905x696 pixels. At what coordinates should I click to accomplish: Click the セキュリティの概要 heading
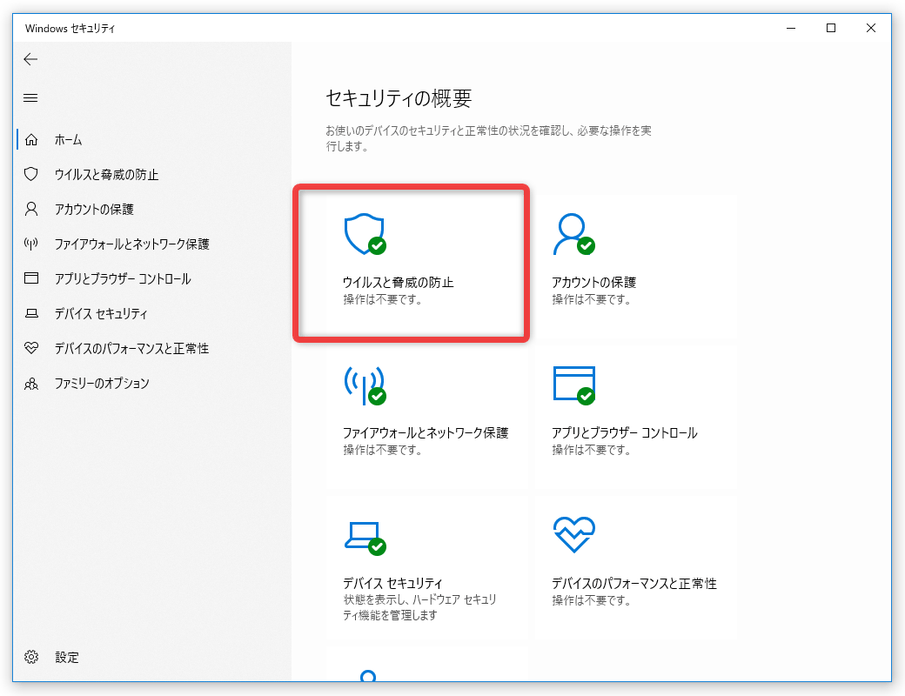[399, 98]
